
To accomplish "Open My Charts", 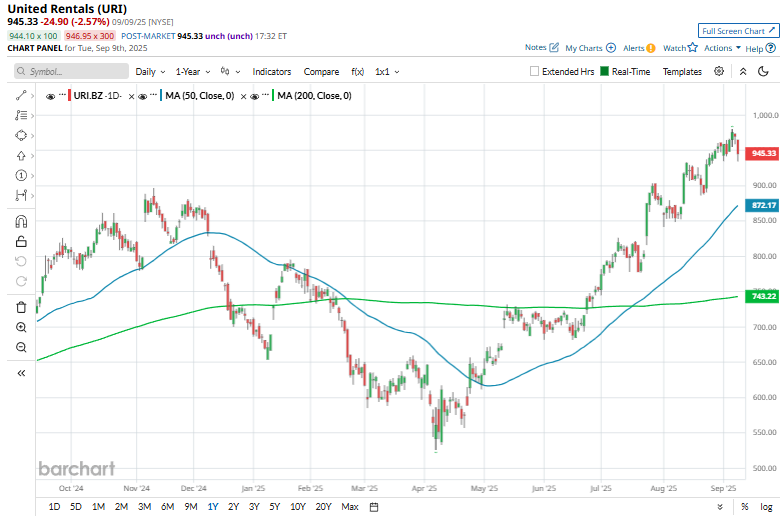I will (590, 48).
